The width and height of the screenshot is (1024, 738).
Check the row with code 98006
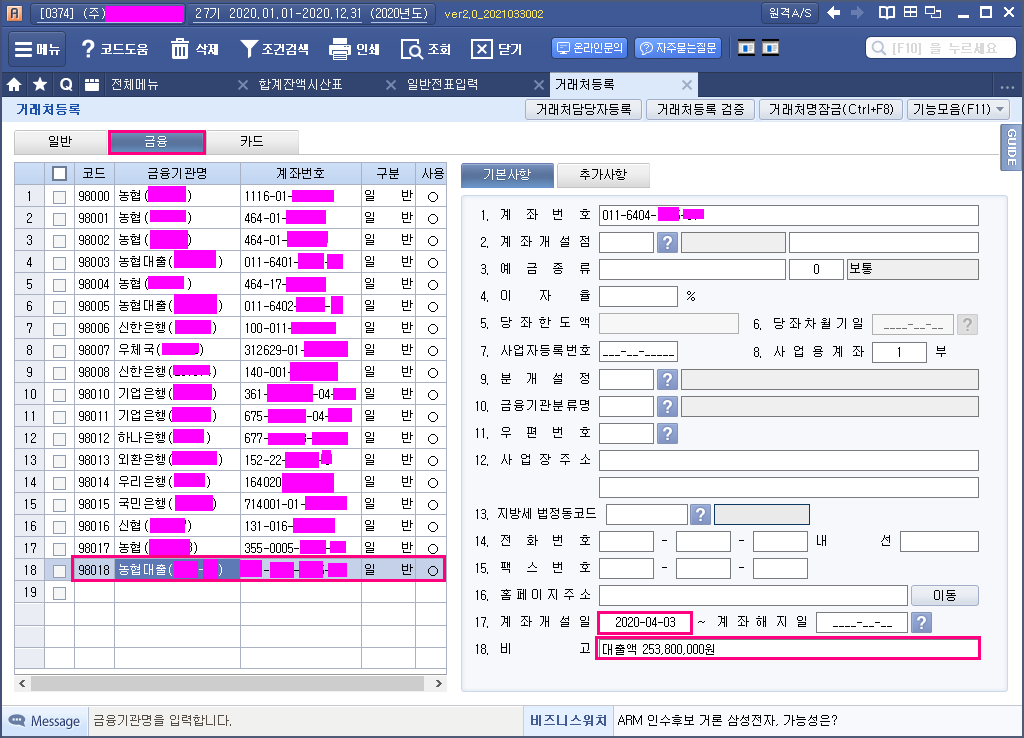pos(59,329)
